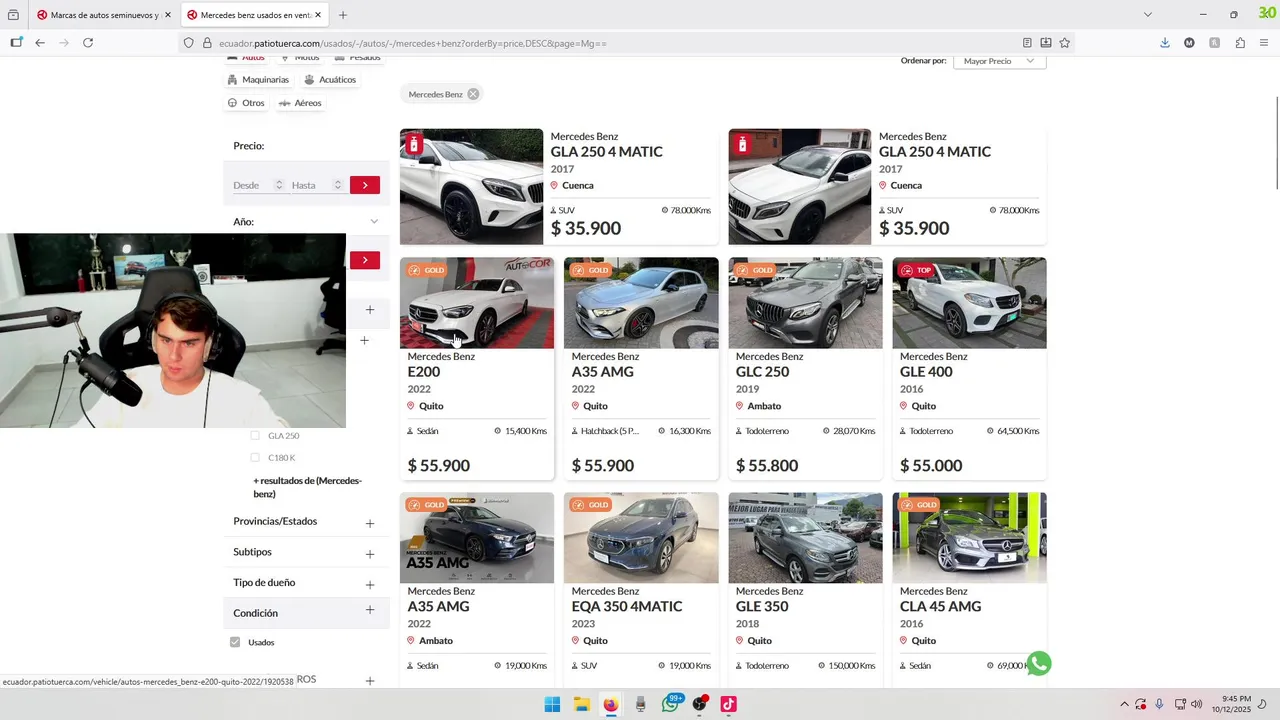Open WhatsApp from the taskbar
Viewport: 1280px width, 720px height.
click(670, 704)
